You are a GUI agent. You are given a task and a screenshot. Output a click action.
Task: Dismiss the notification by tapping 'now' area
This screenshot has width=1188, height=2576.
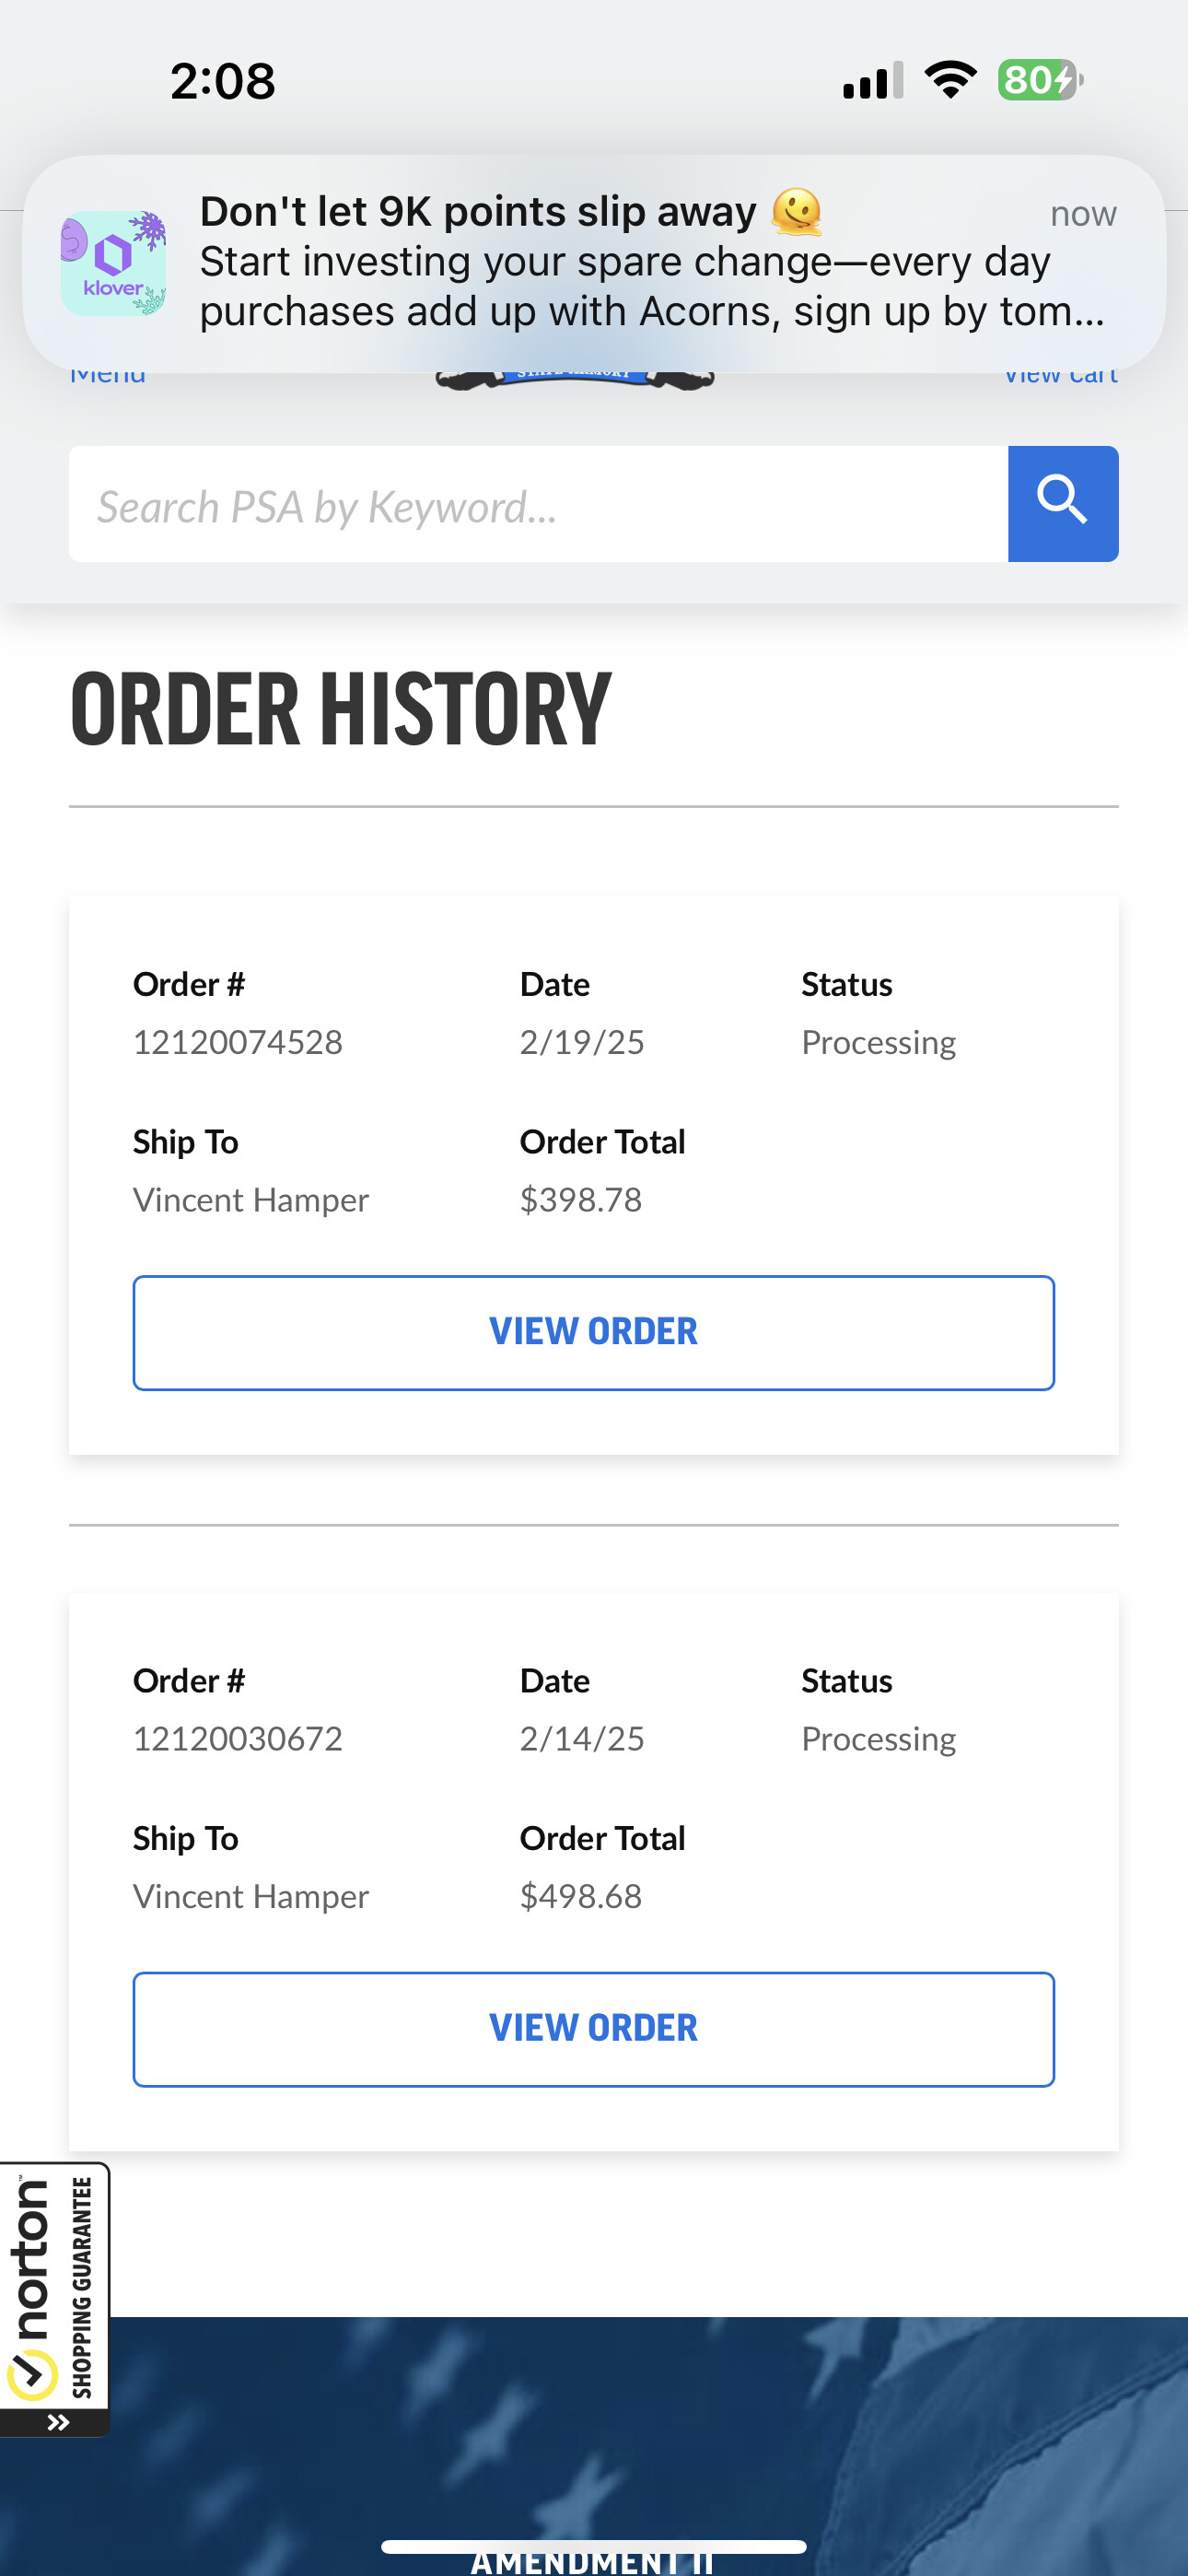1083,213
